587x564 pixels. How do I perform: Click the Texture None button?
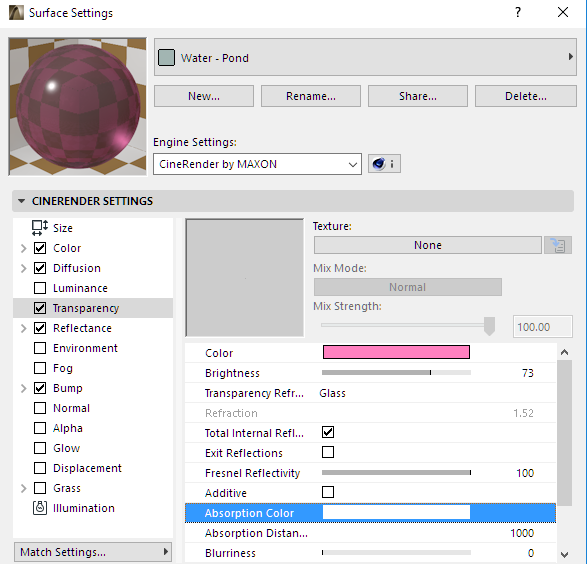(x=428, y=245)
